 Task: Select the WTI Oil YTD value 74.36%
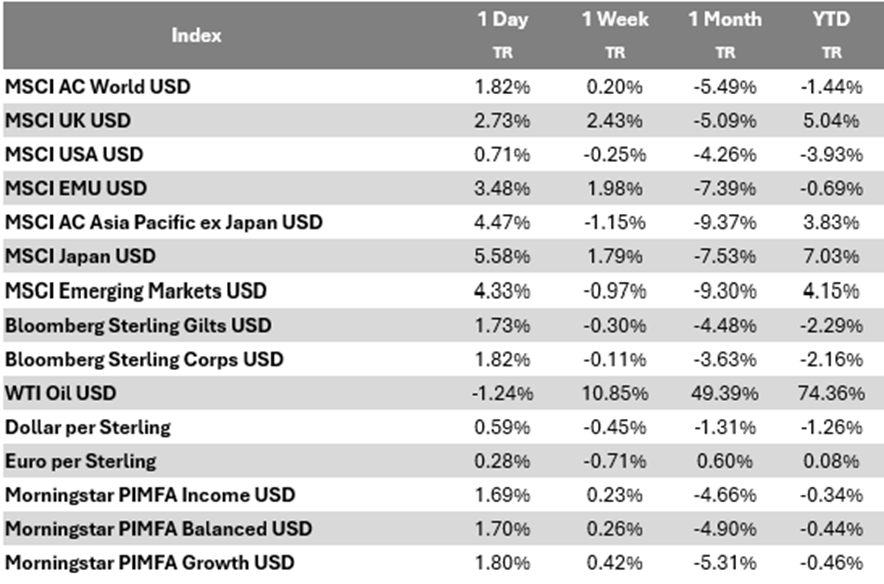(831, 393)
